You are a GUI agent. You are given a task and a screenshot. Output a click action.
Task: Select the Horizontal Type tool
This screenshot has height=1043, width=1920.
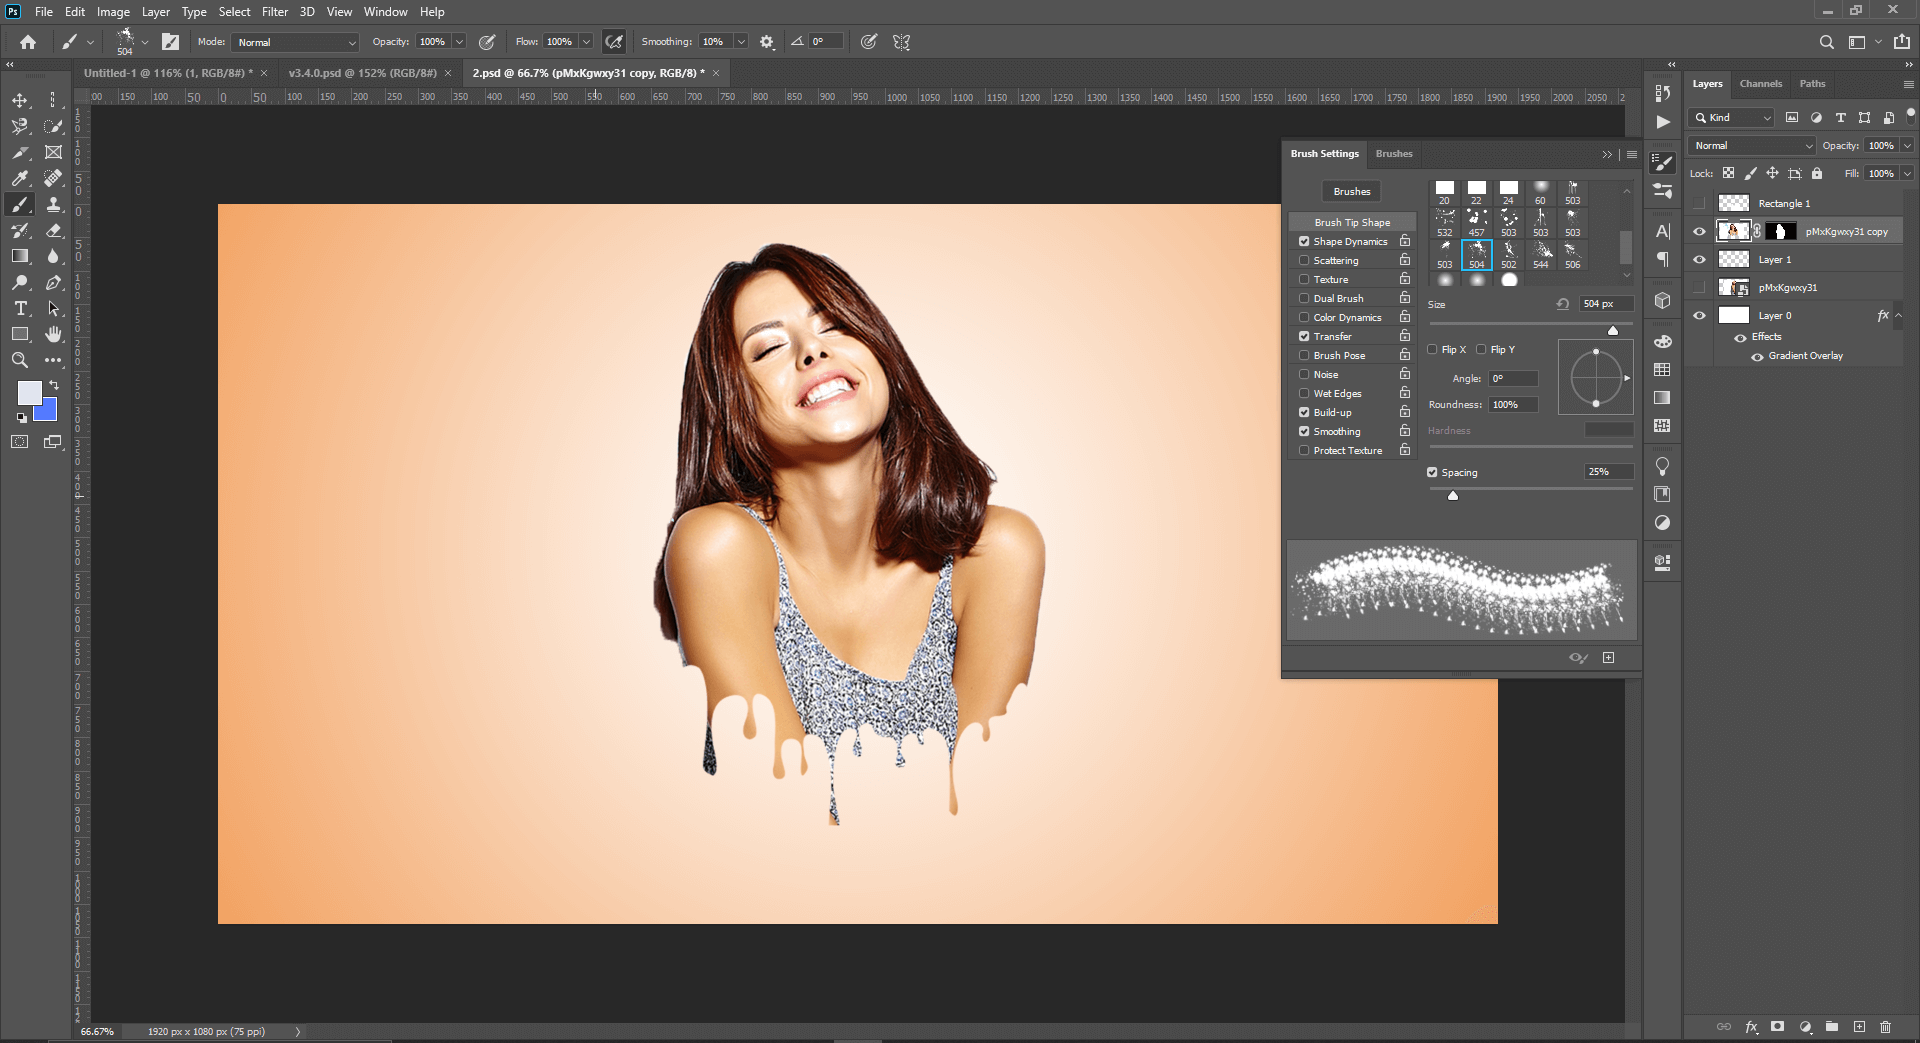(20, 308)
